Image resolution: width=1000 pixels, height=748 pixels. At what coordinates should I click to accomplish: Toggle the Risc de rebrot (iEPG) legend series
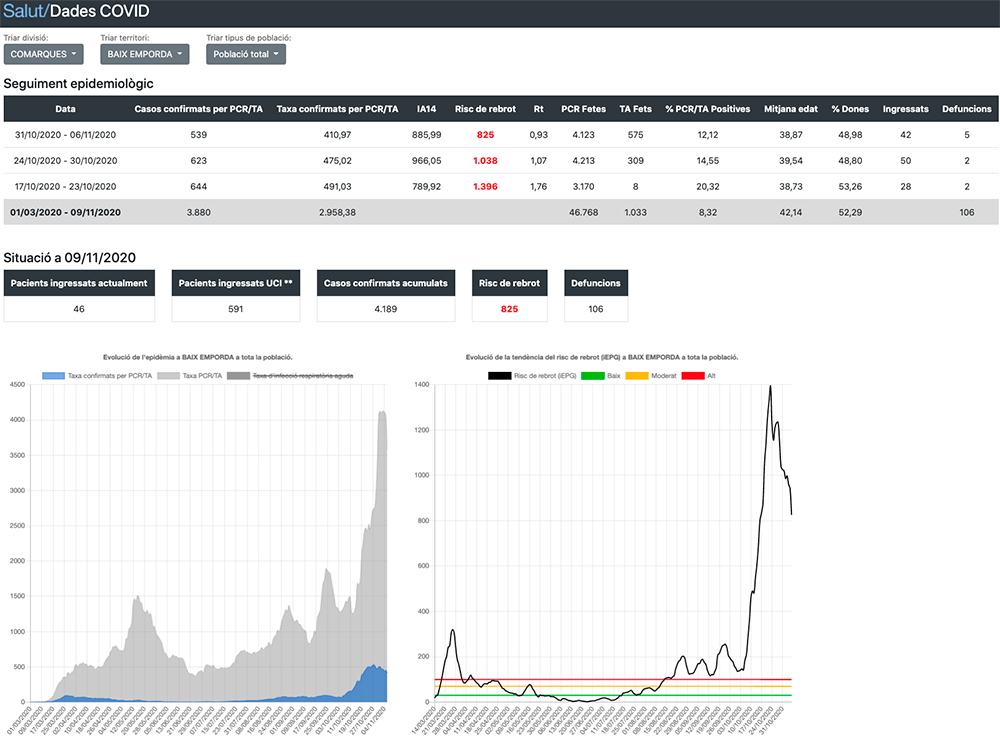[x=532, y=376]
